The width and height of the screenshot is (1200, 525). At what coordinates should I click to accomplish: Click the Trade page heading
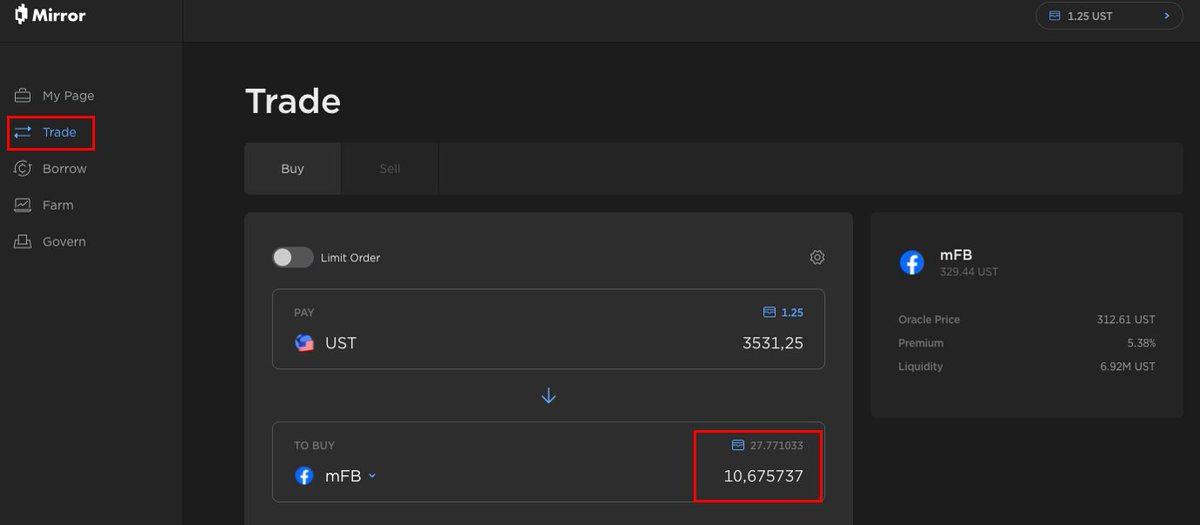(x=293, y=101)
